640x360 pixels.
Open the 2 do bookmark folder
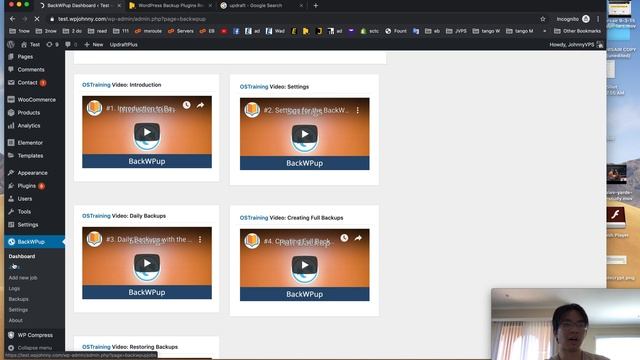click(72, 31)
